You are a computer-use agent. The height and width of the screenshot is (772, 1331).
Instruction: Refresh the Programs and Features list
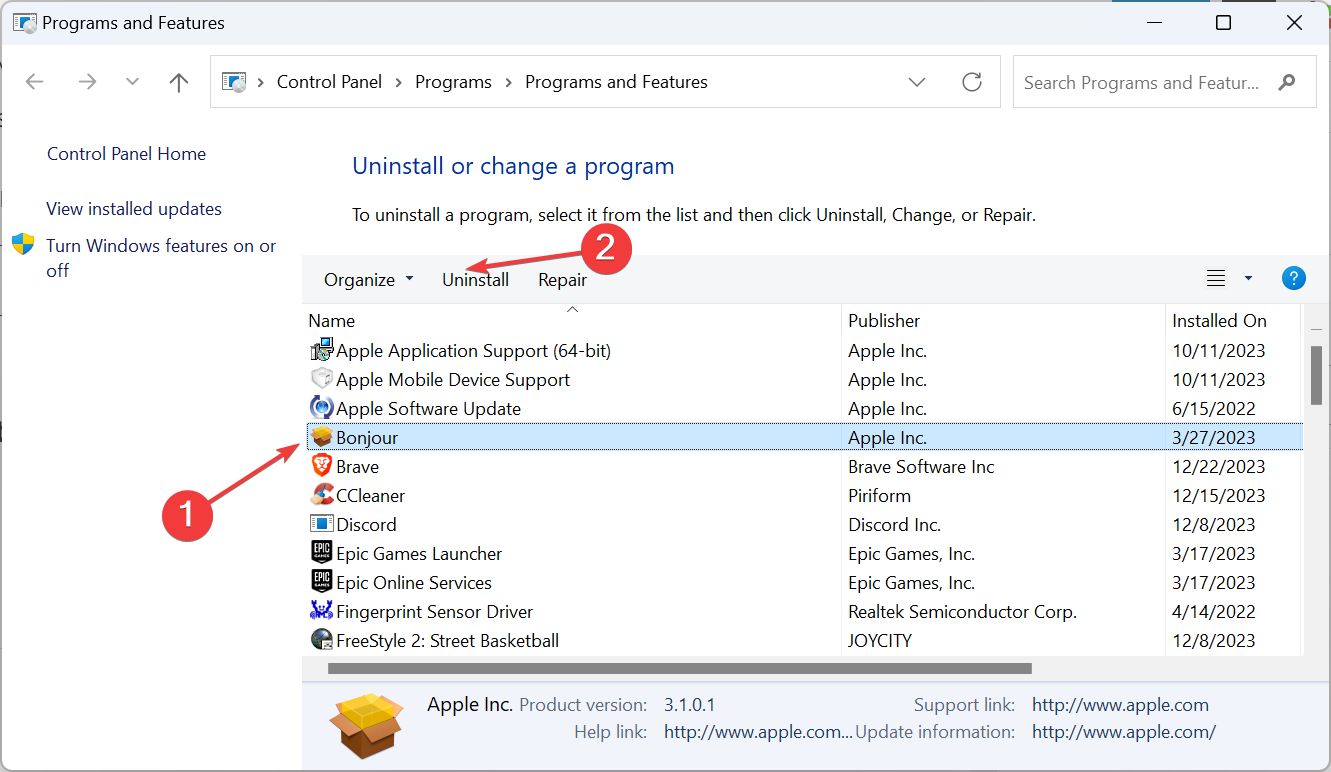972,82
